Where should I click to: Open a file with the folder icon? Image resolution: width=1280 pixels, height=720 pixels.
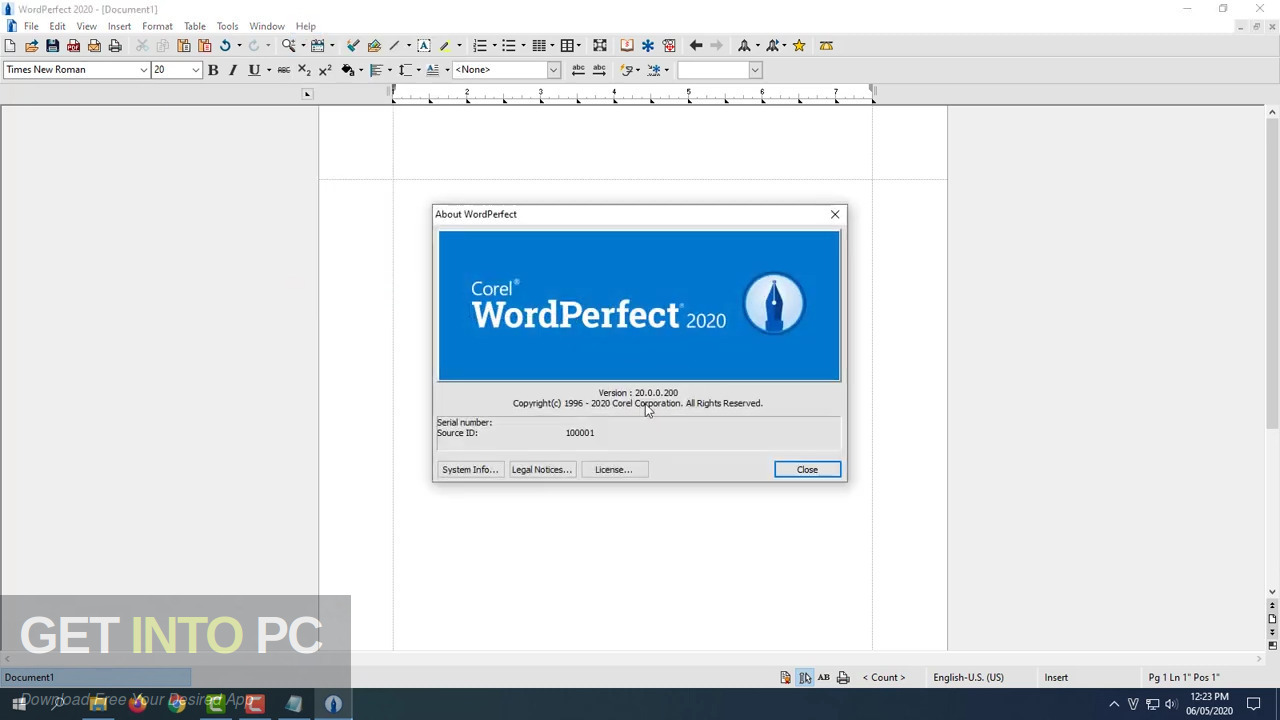[x=31, y=45]
